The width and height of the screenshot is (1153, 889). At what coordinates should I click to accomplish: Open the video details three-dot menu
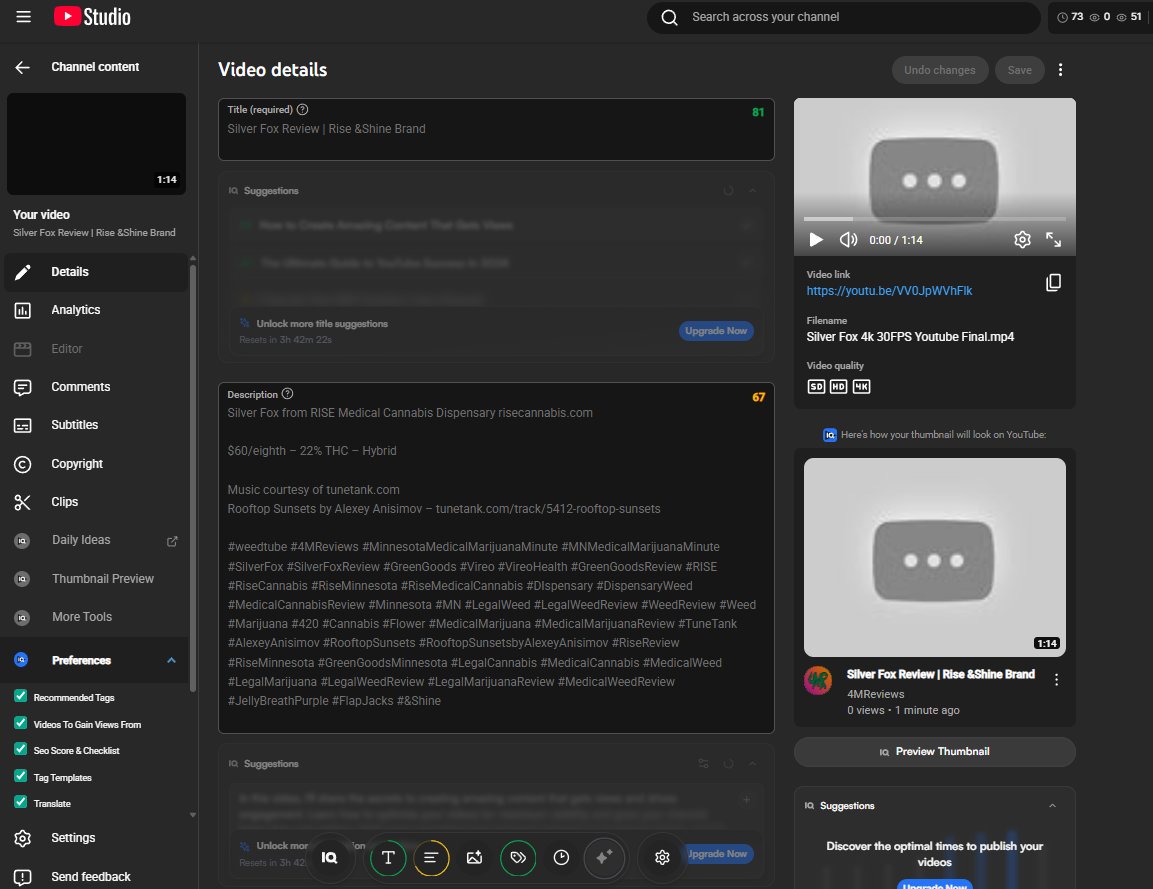1060,70
